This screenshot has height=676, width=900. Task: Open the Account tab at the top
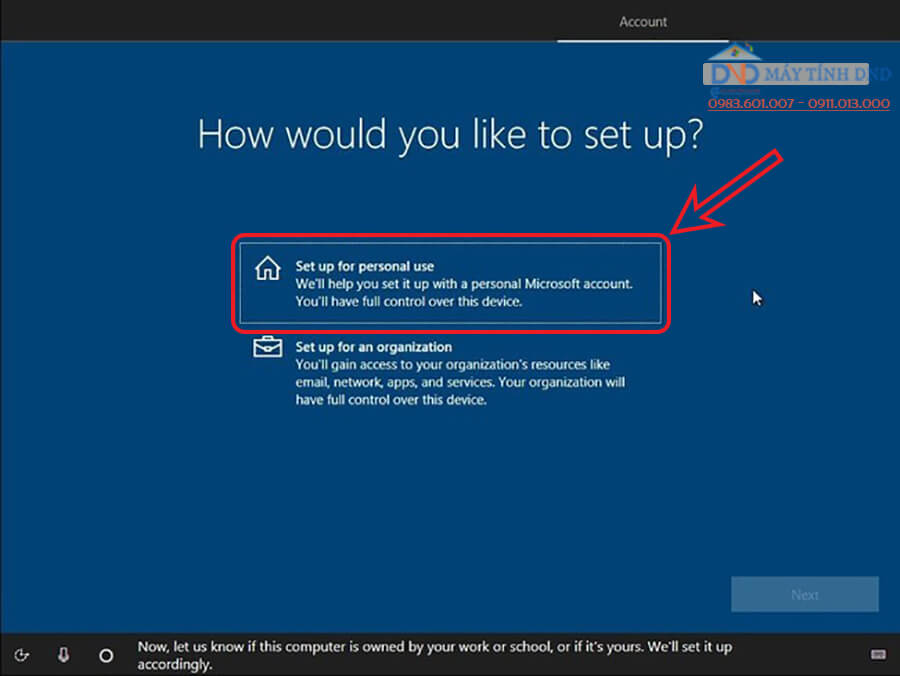pyautogui.click(x=643, y=22)
